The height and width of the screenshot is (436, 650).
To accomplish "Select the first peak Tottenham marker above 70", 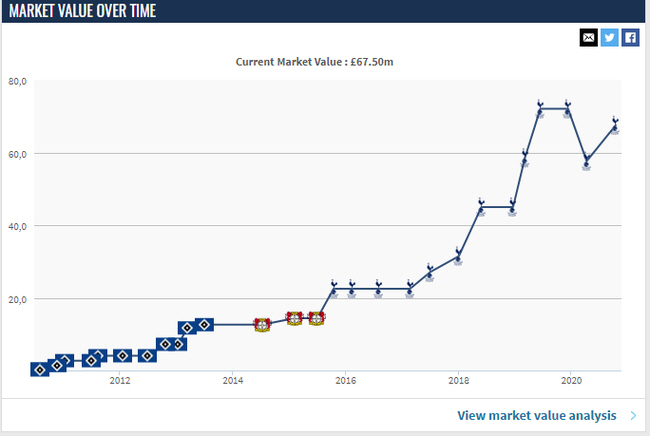I will click(539, 108).
